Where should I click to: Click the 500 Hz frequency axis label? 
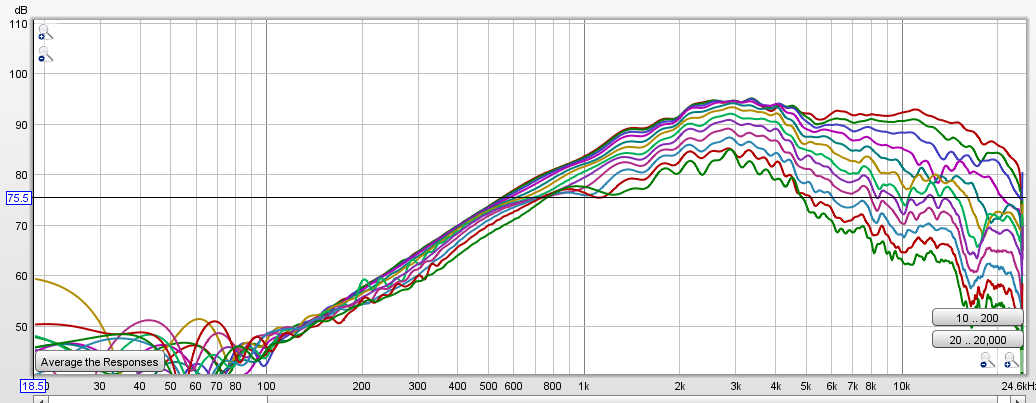pos(488,386)
